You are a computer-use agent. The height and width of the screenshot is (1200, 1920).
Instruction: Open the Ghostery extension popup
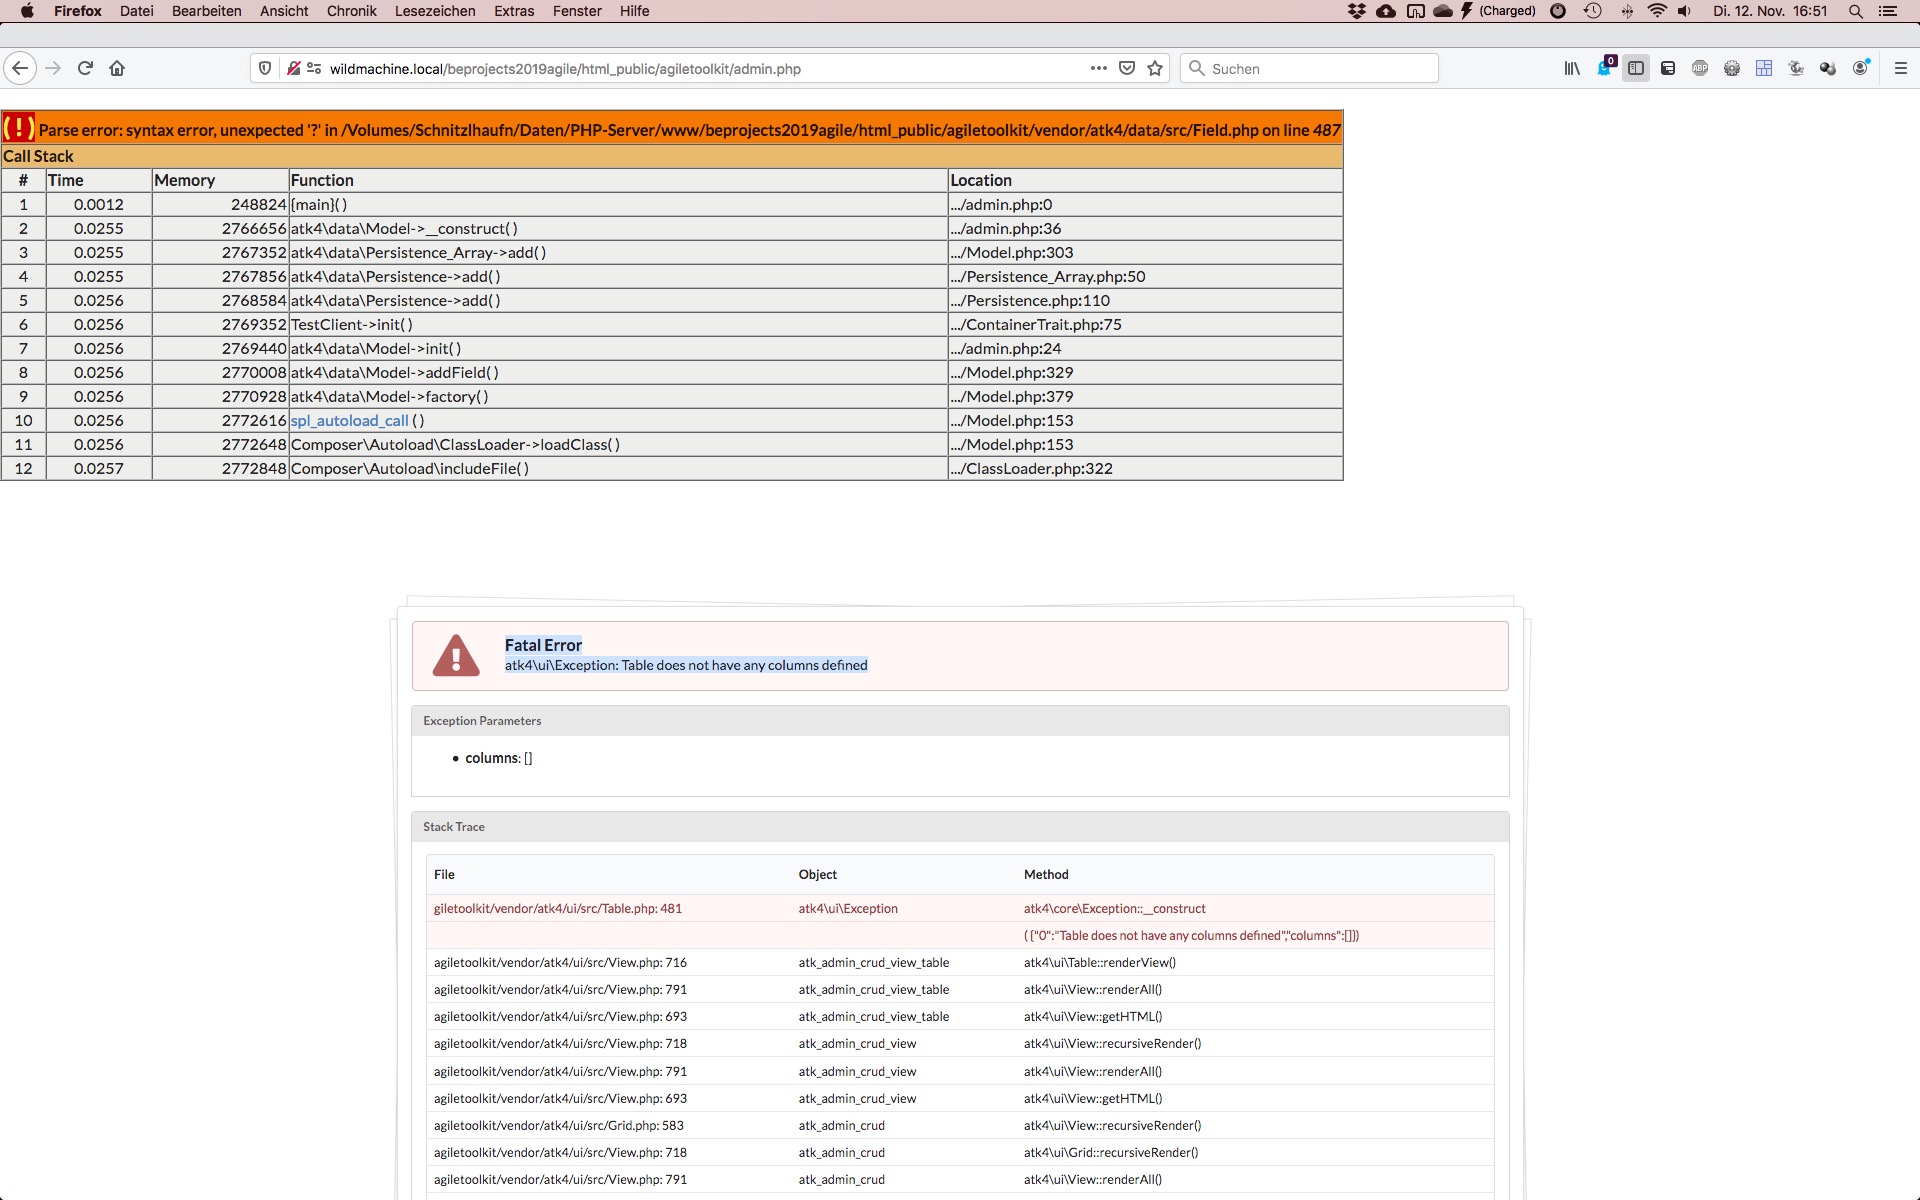pyautogui.click(x=1605, y=68)
